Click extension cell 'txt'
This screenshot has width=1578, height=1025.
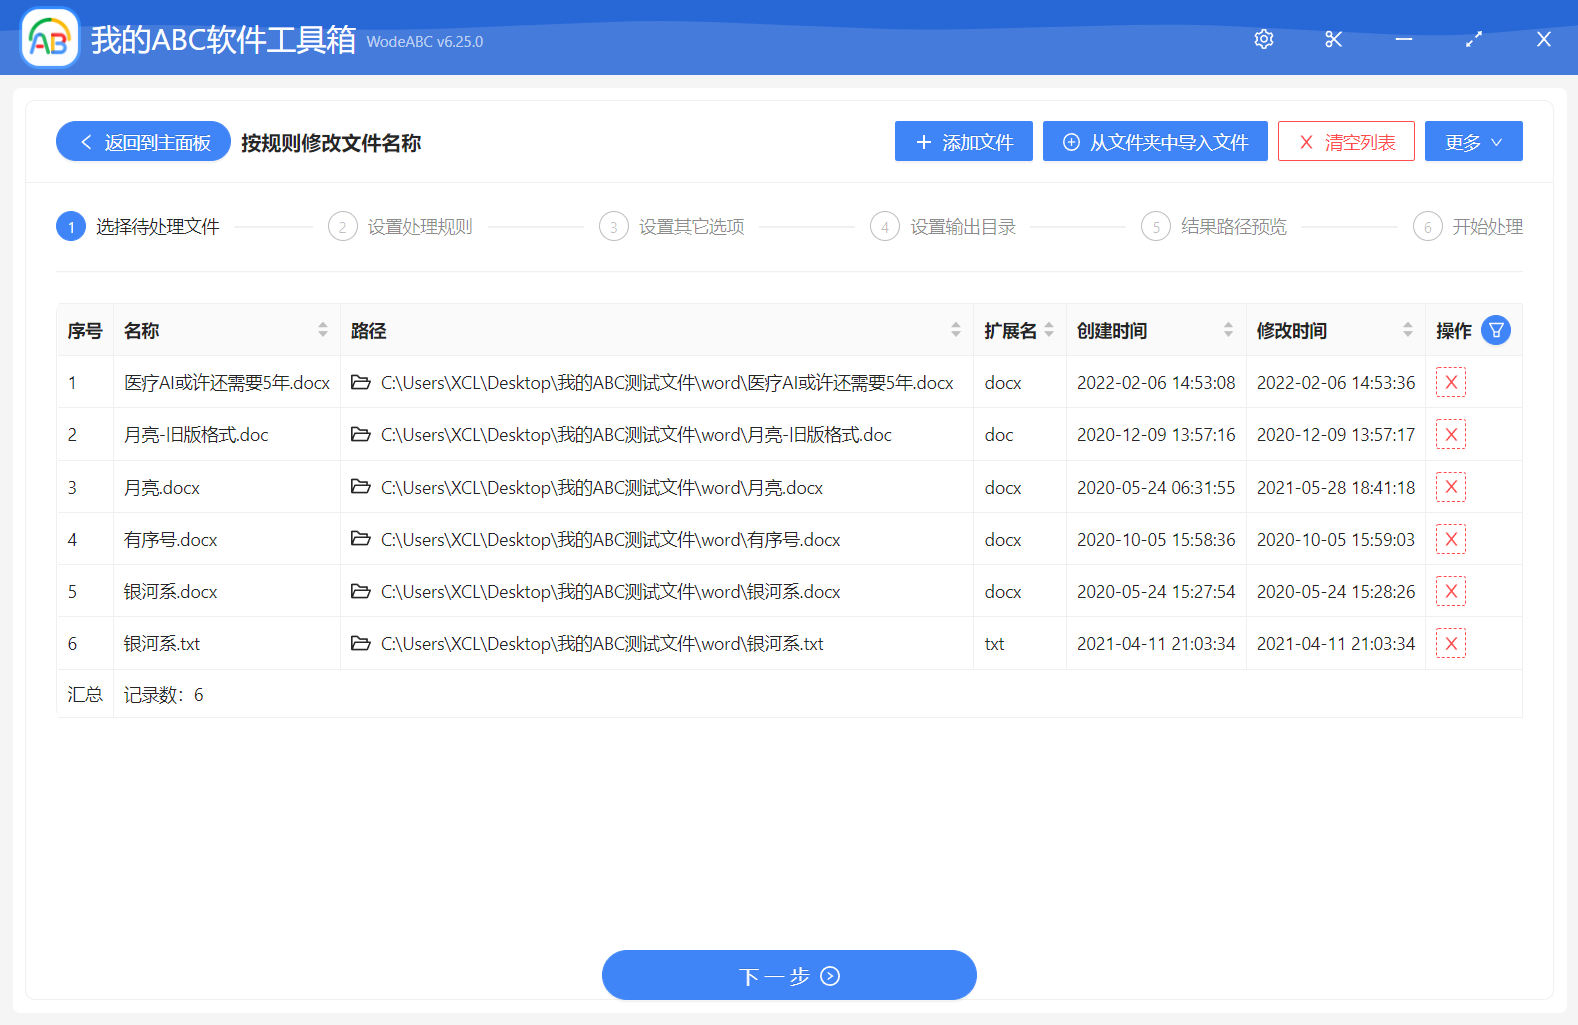tap(994, 643)
